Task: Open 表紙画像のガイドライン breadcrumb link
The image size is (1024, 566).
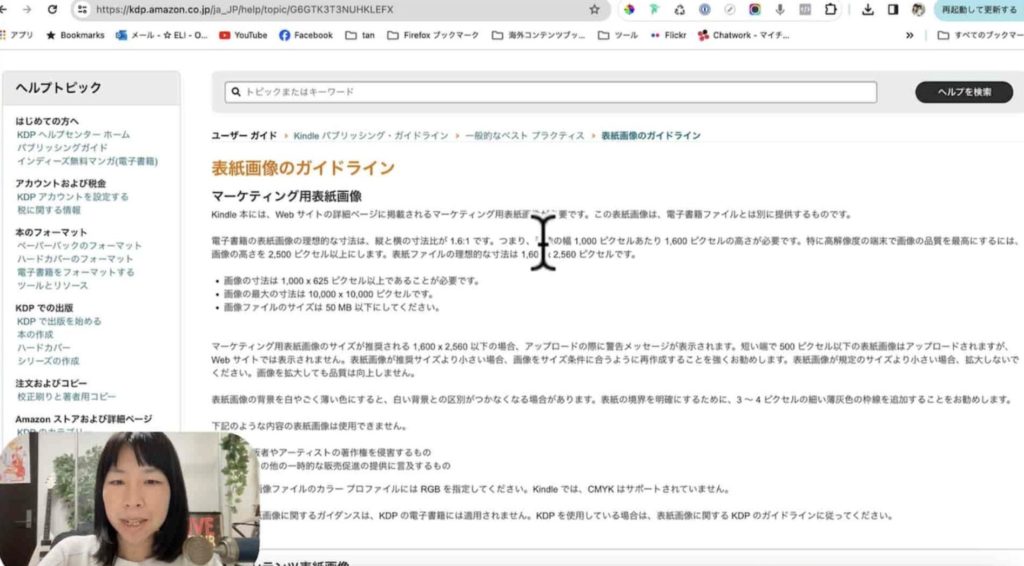Action: click(x=650, y=136)
